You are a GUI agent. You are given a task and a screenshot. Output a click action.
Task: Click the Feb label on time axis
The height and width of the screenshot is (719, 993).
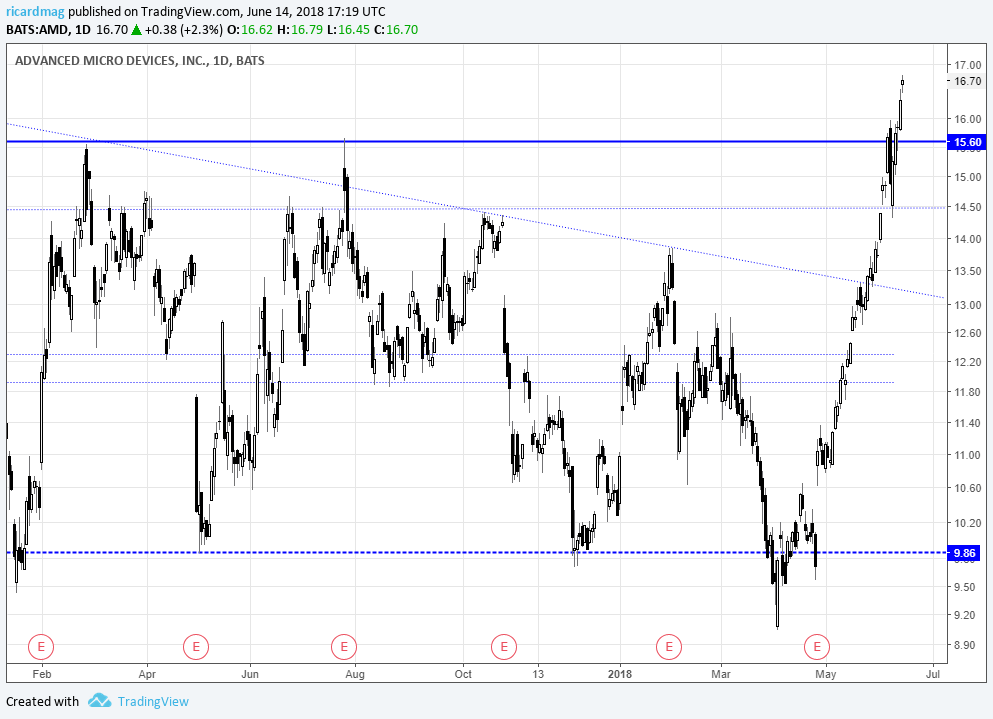click(41, 674)
